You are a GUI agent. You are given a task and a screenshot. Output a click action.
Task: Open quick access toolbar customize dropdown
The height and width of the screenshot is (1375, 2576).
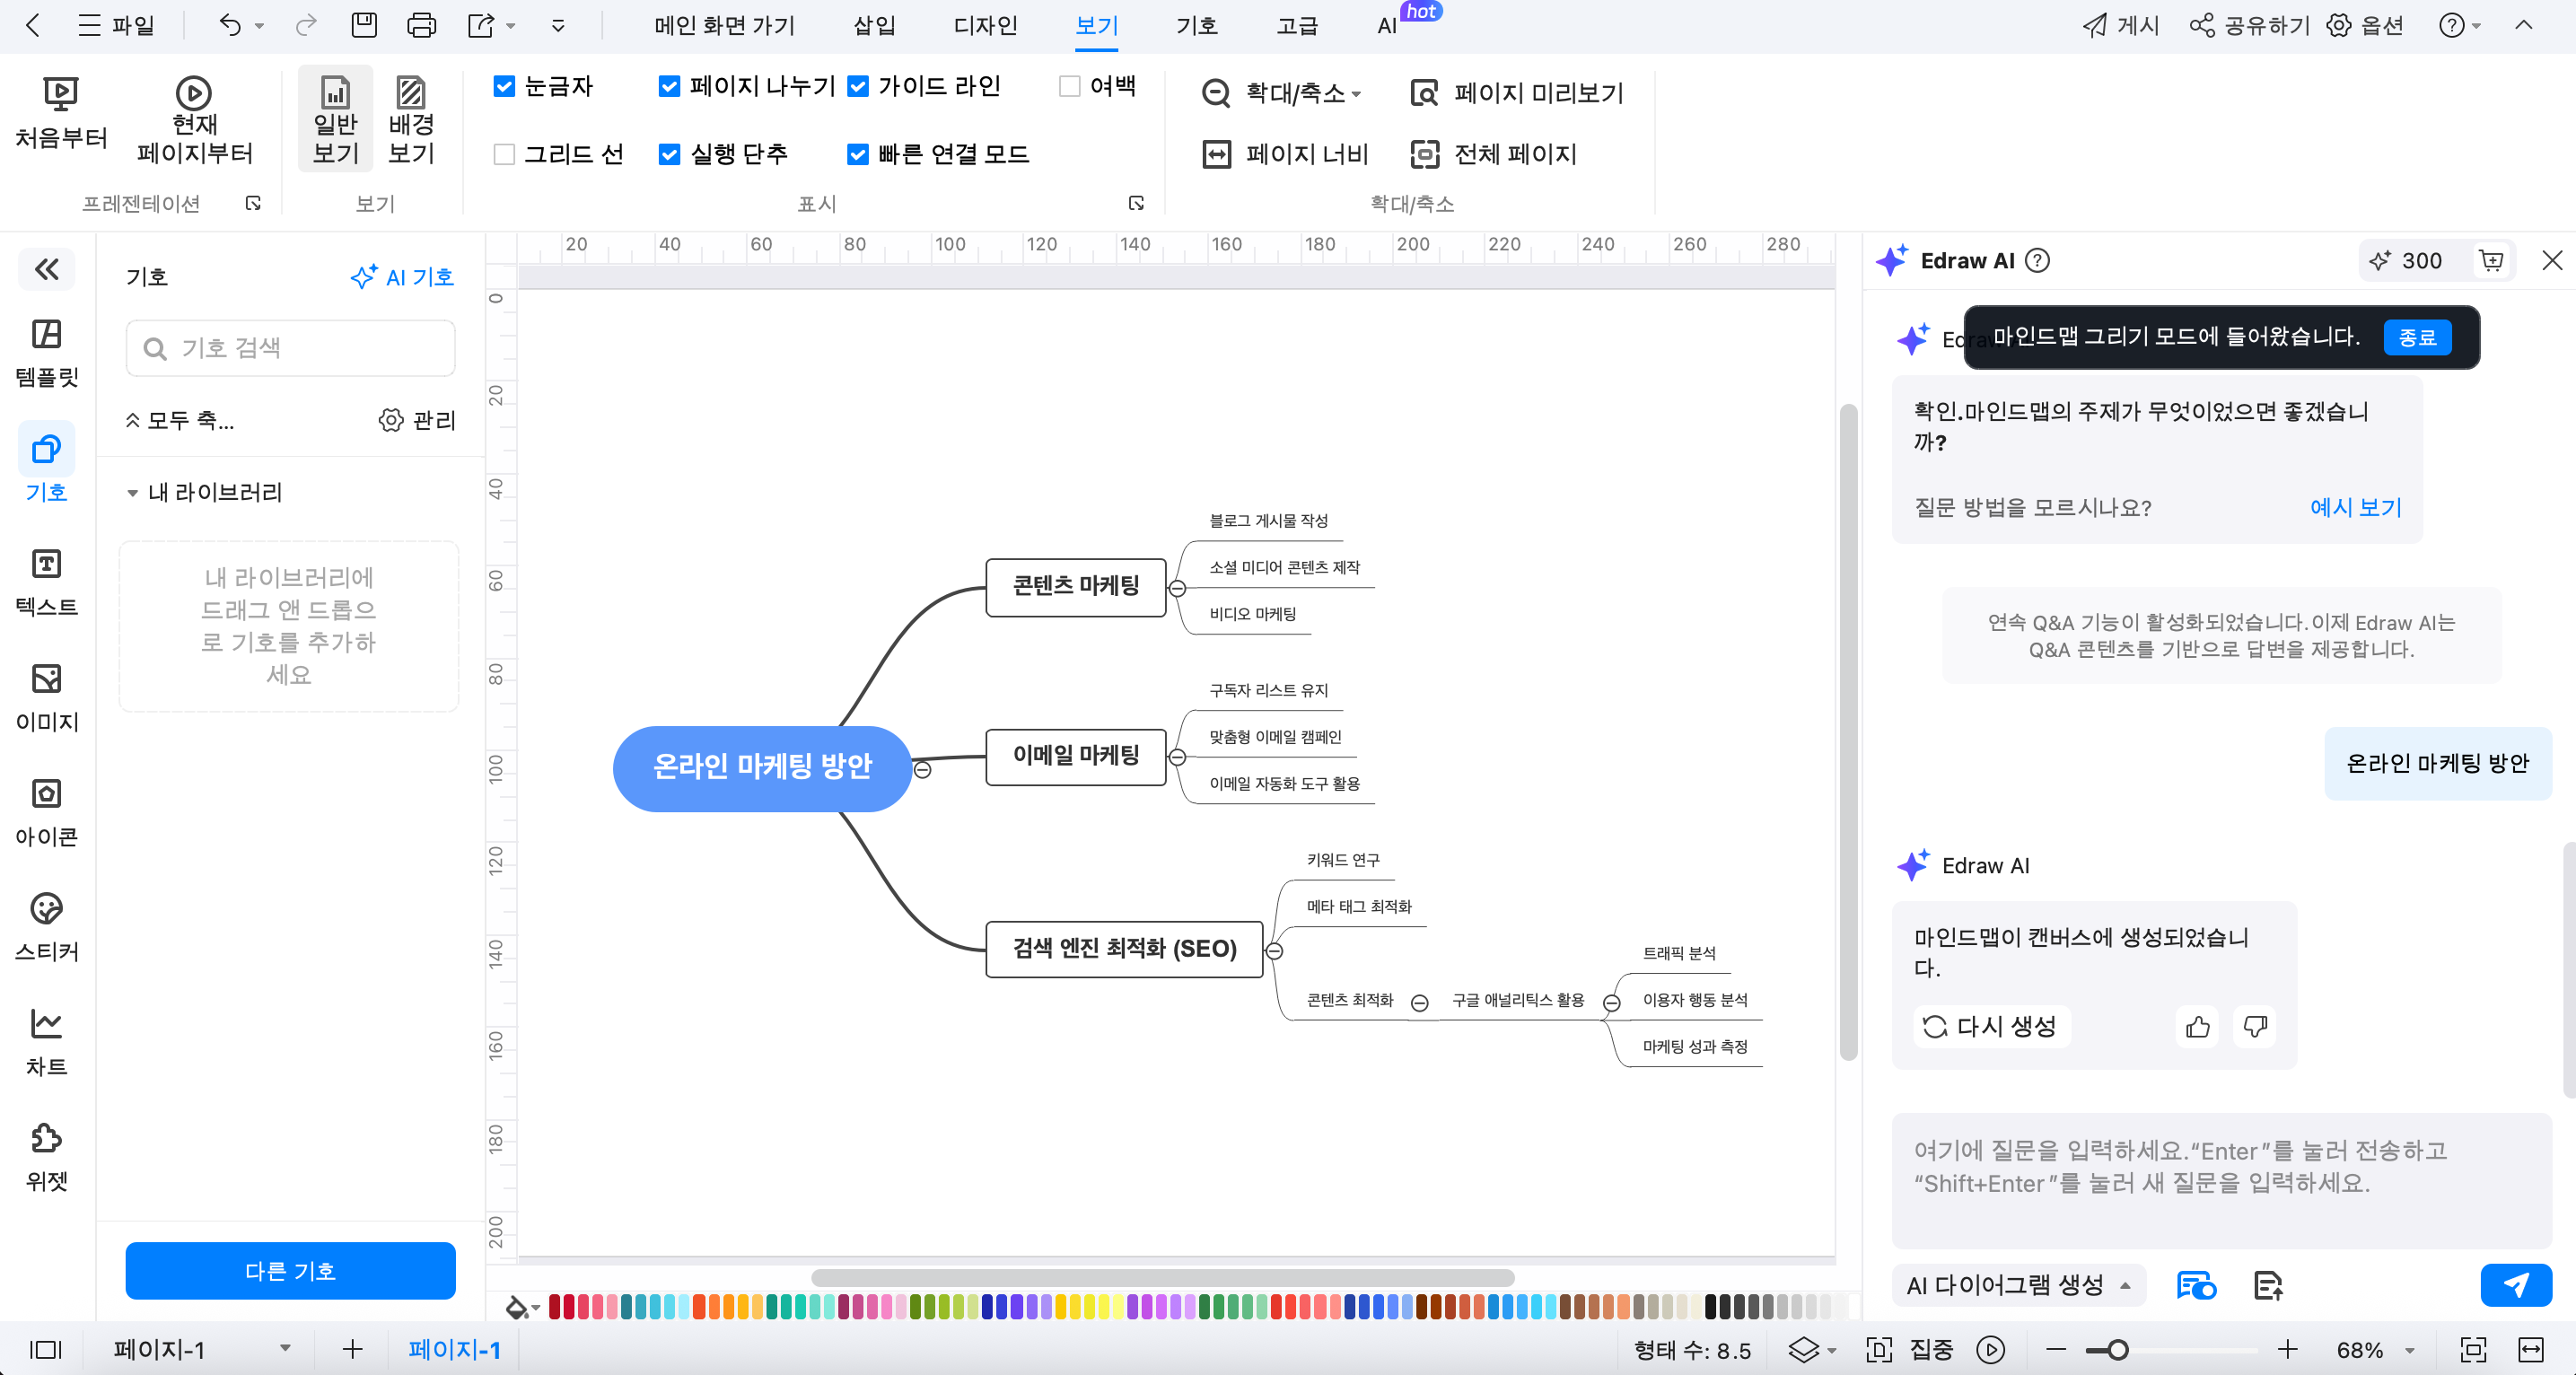[558, 26]
